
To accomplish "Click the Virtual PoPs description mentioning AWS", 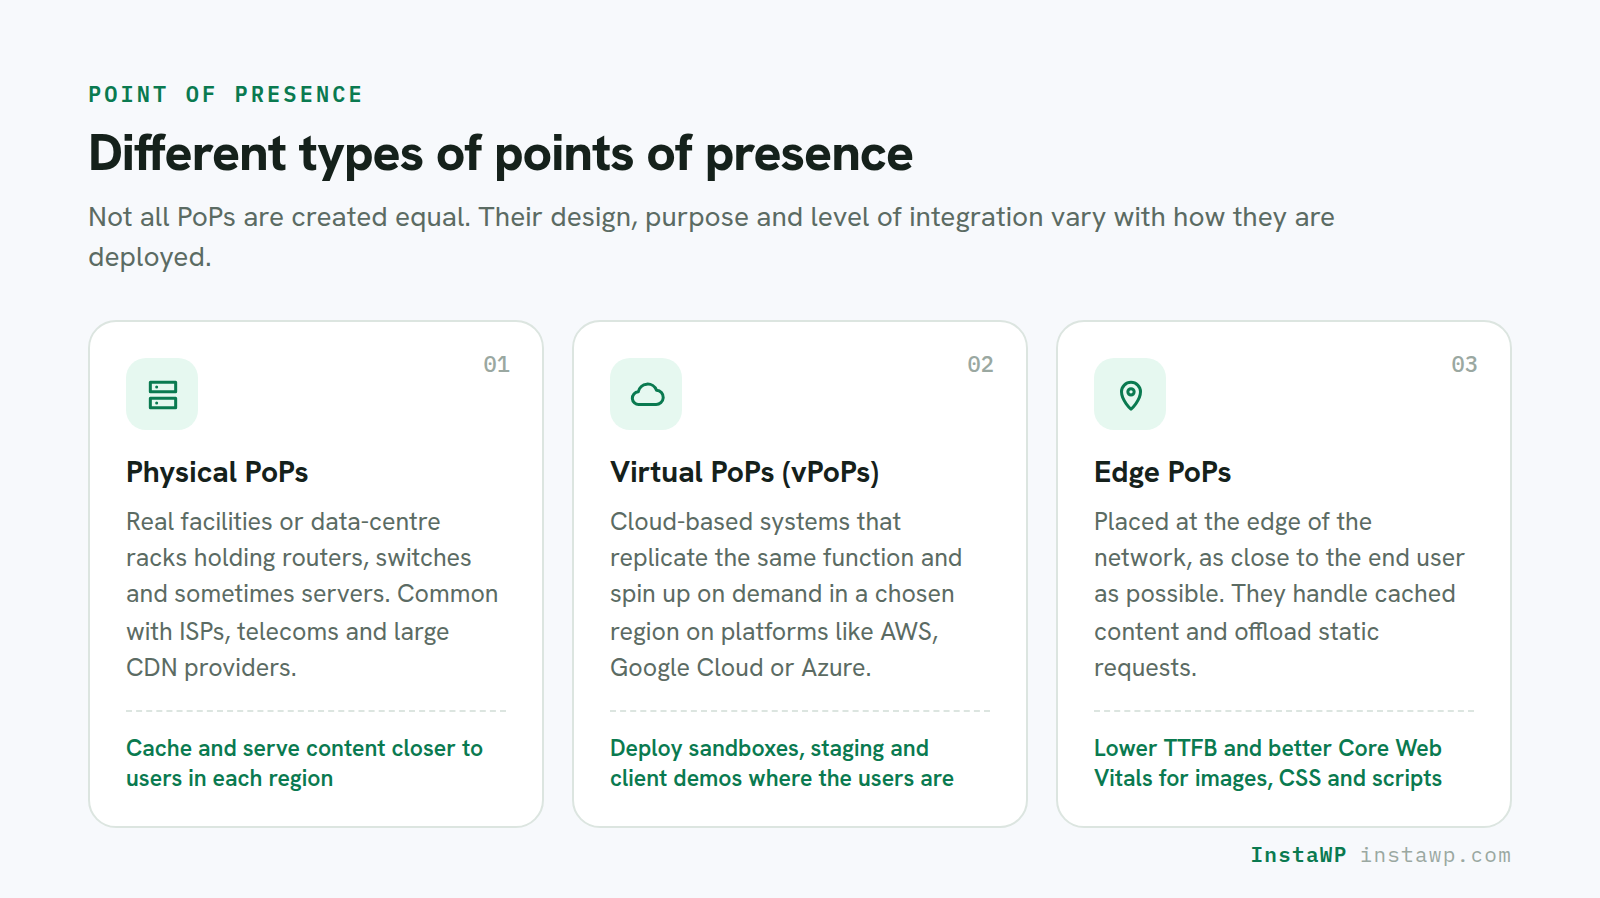I will pos(786,594).
